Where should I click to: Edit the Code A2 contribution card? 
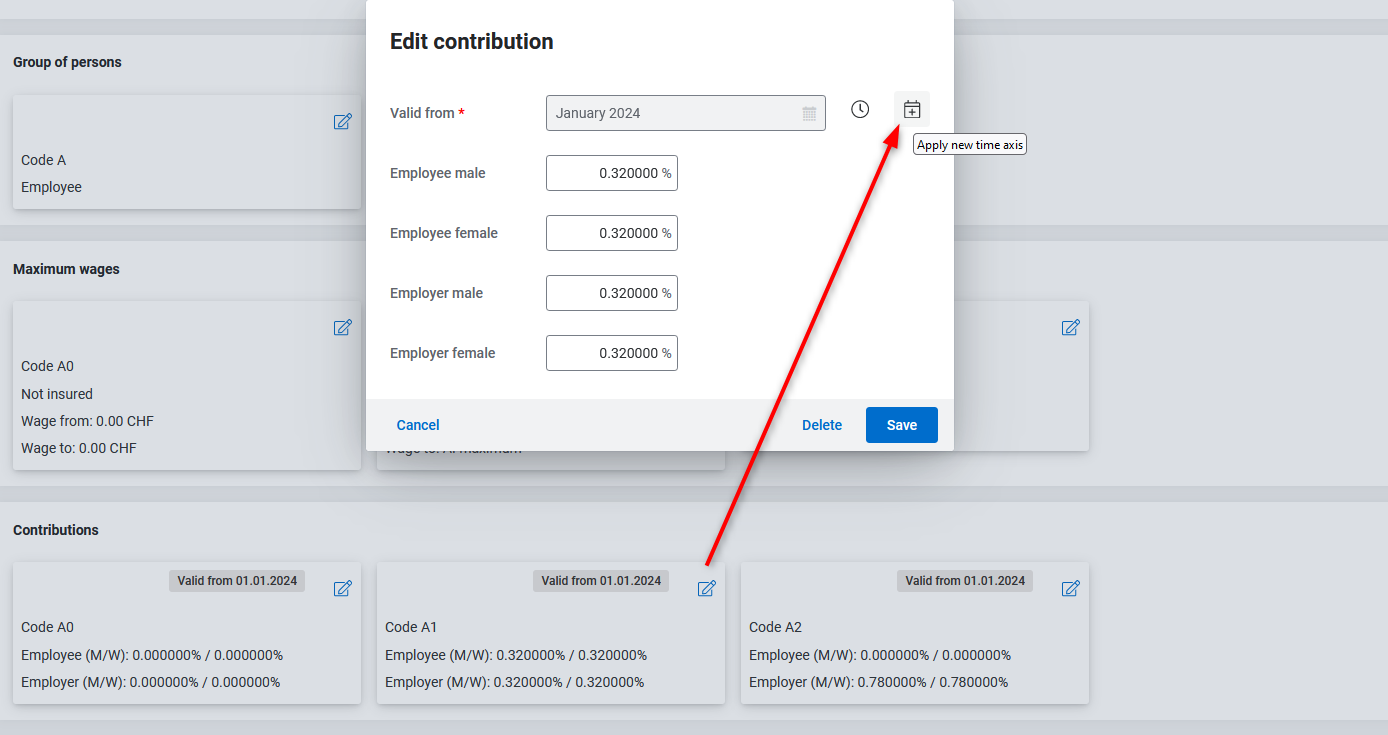point(1070,588)
